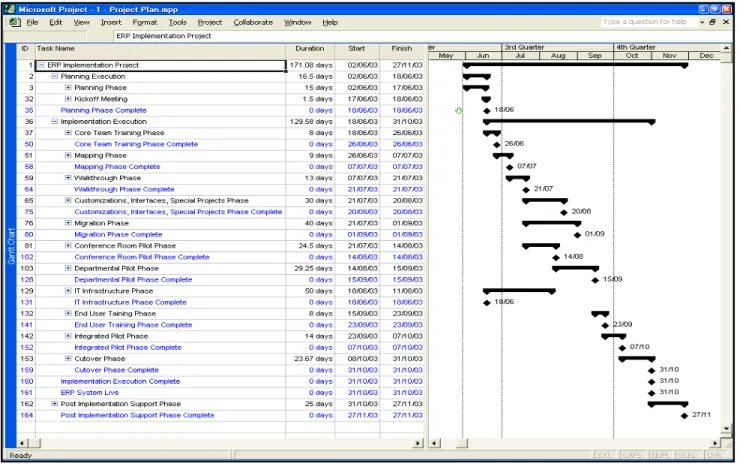Click the 18/06 Planning Phase Complete milestone diamond
Viewport: 740px width, 464px height.
487,111
